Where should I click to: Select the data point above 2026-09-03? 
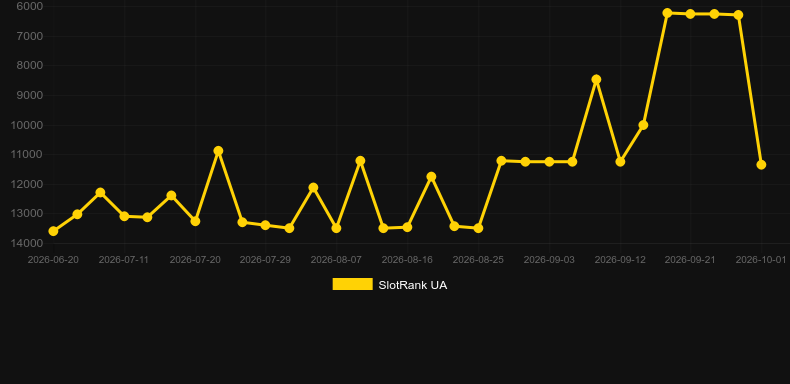tap(549, 162)
